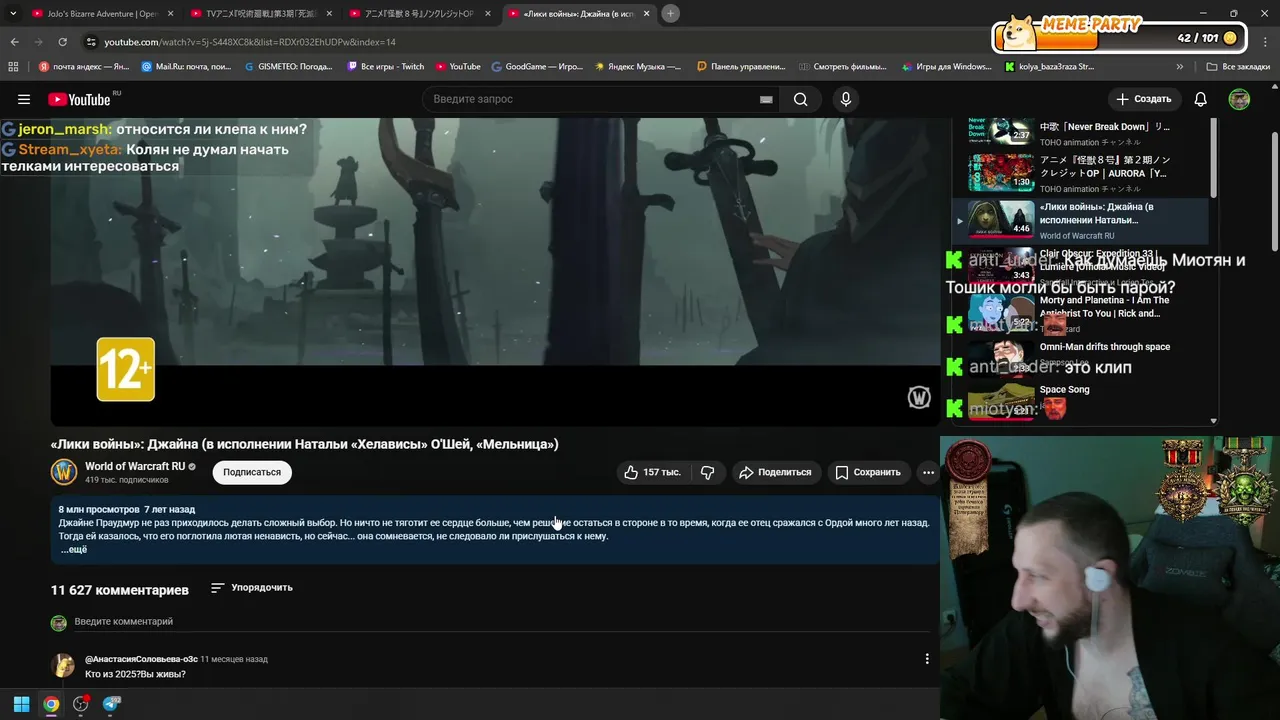The height and width of the screenshot is (720, 1280).
Task: Open the Mail.Ru bookmark
Action: (186, 67)
